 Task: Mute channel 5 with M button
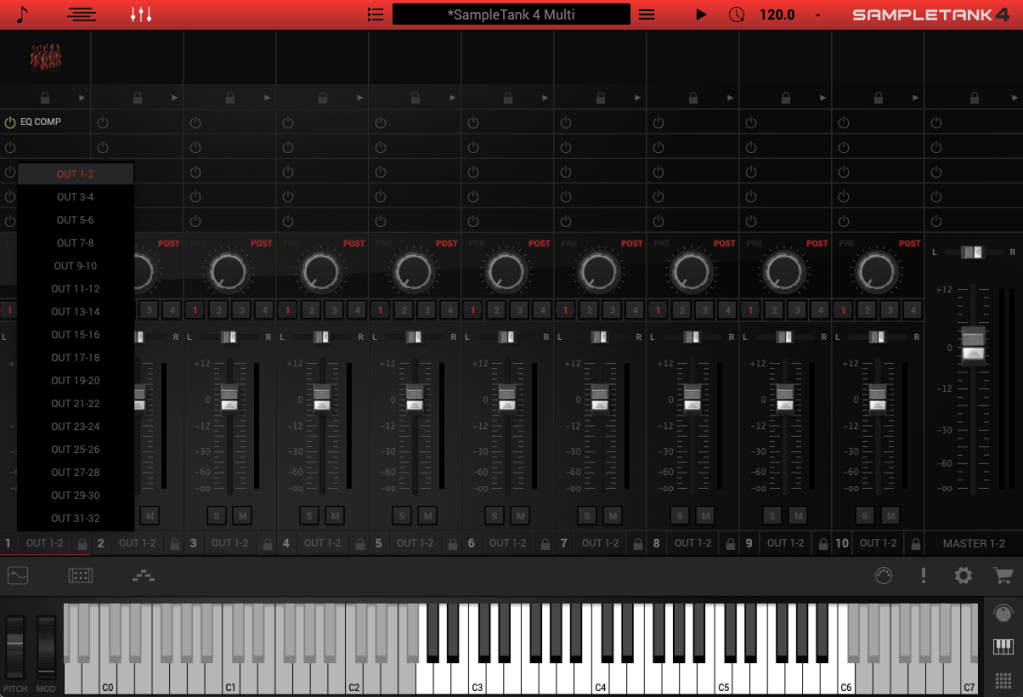pyautogui.click(x=427, y=516)
